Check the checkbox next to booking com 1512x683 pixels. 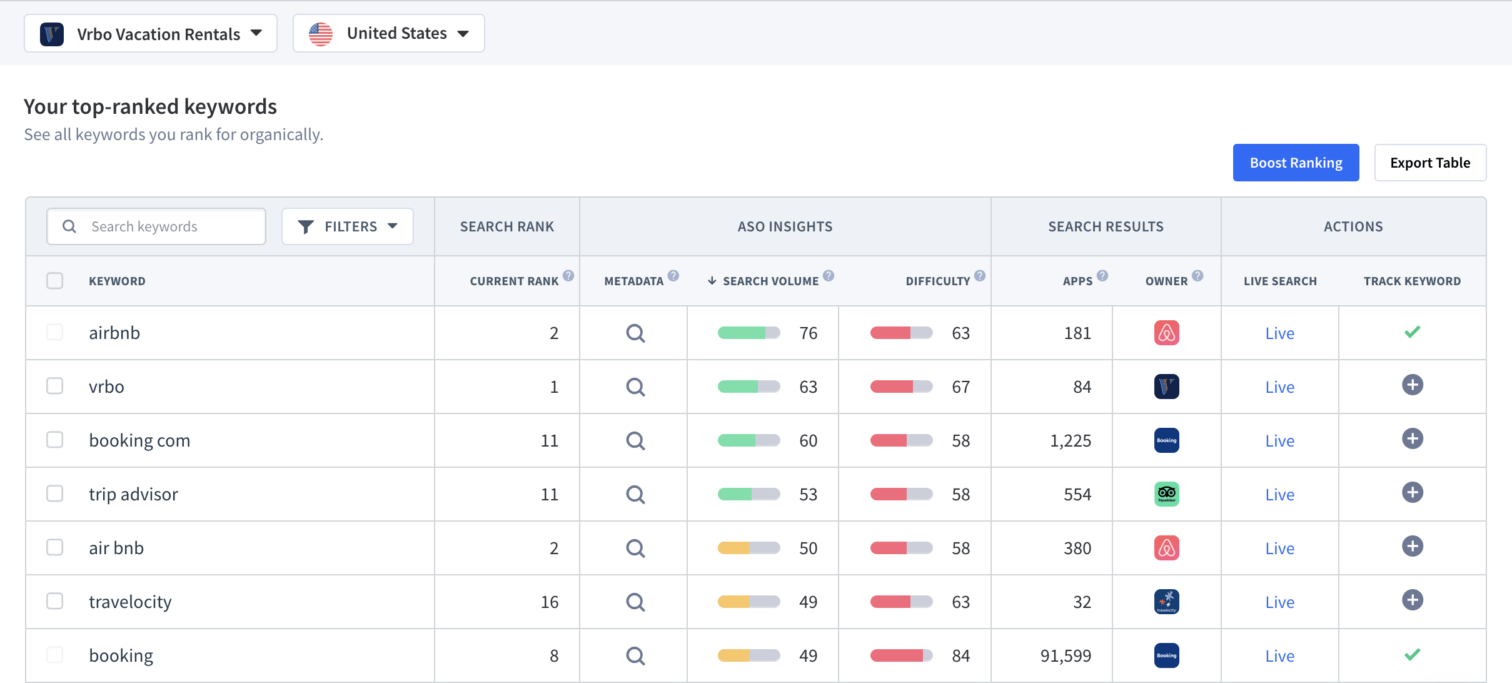pos(55,440)
